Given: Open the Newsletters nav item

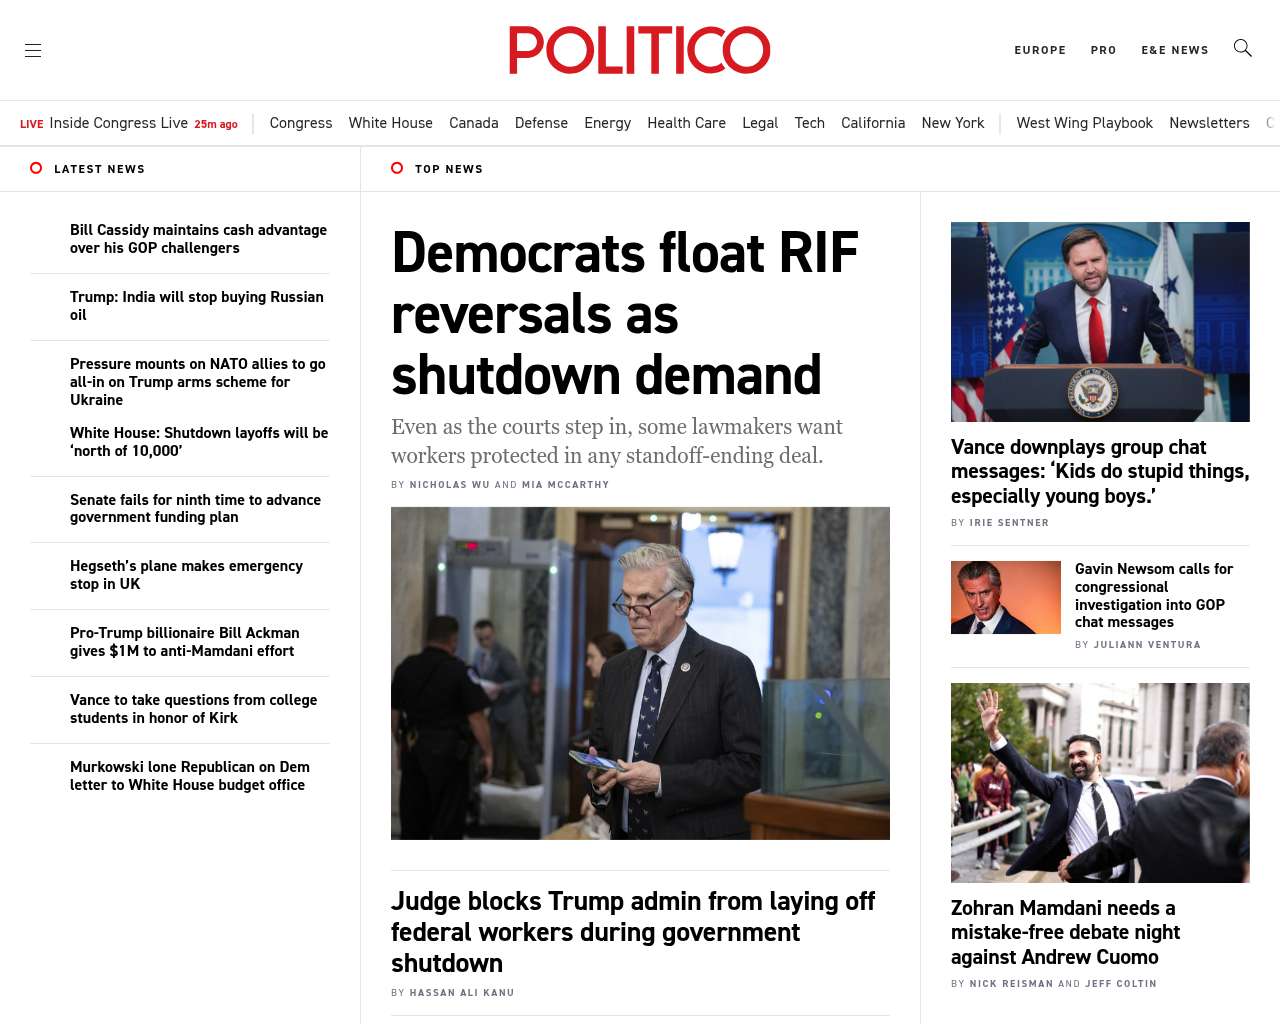Looking at the screenshot, I should click(1208, 123).
